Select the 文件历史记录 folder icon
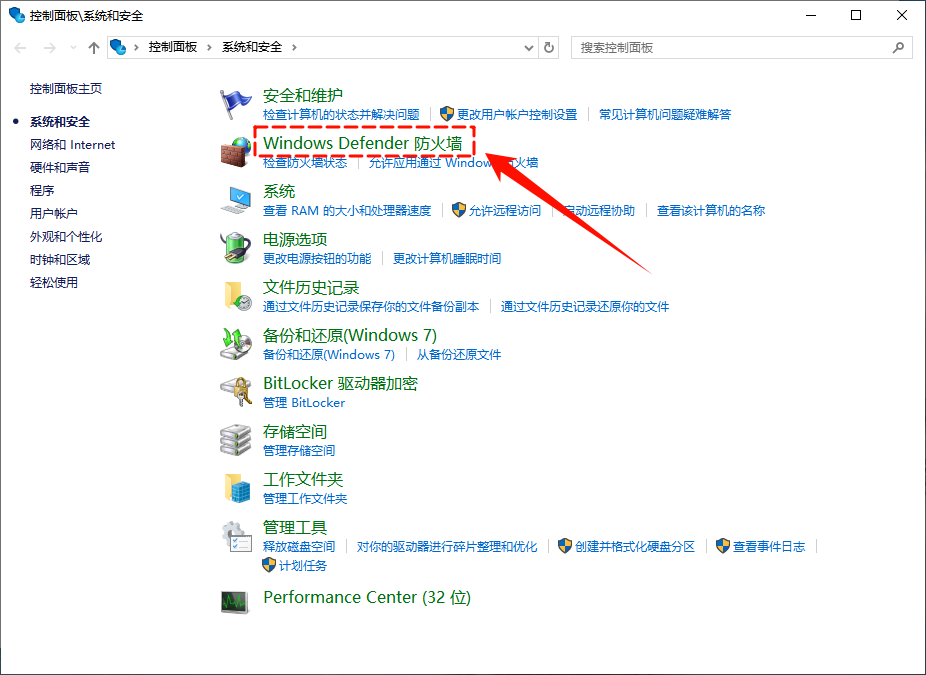Image resolution: width=926 pixels, height=675 pixels. pyautogui.click(x=236, y=296)
